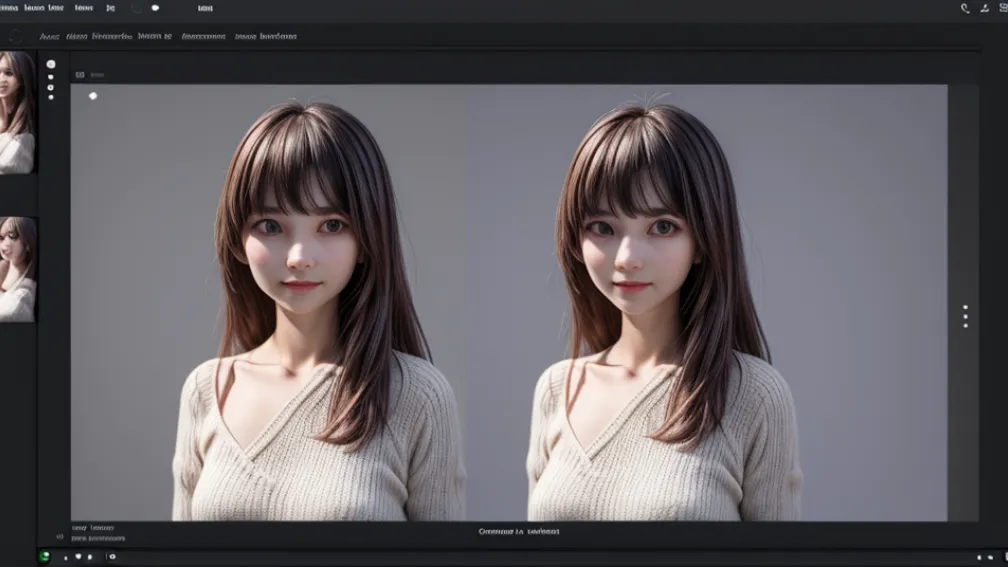Open the fourth menu item in the top menu bar

110,8
